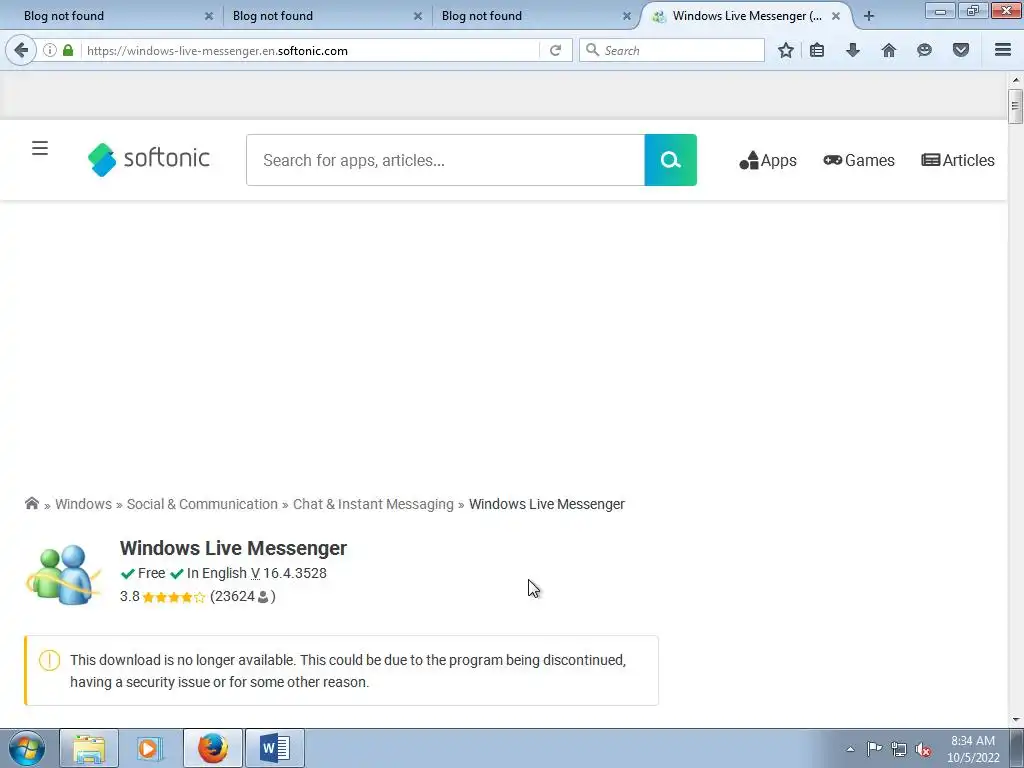The image size is (1024, 768).
Task: Switch to Firefox in the taskbar
Action: [x=213, y=748]
